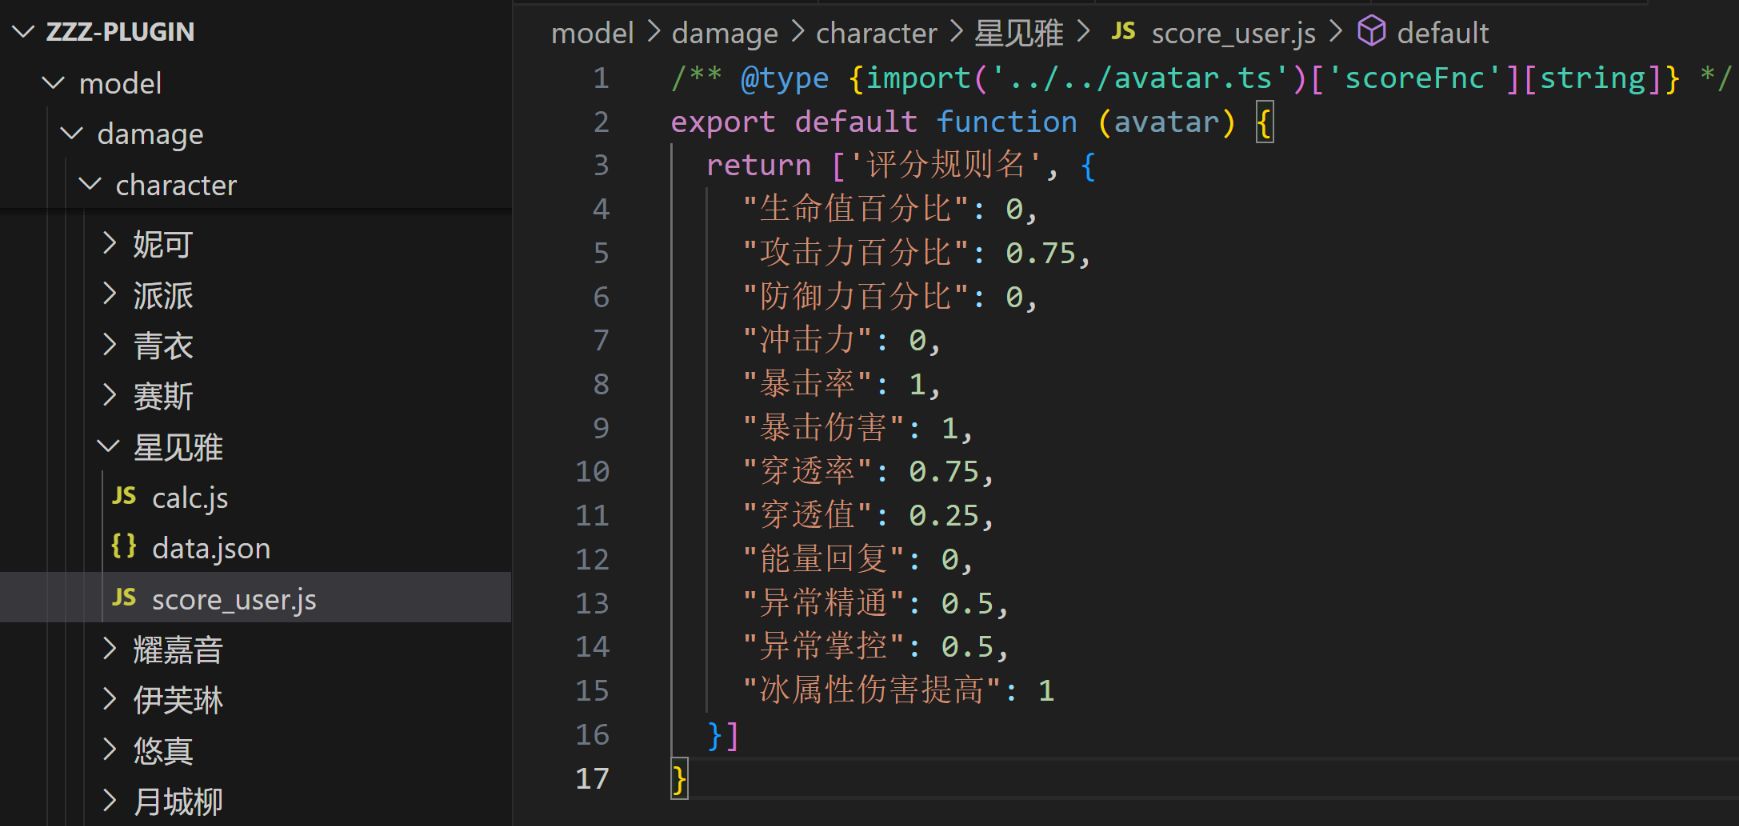Expand the 青衣 folder
Viewport: 1739px width, 826px height.
tap(110, 345)
